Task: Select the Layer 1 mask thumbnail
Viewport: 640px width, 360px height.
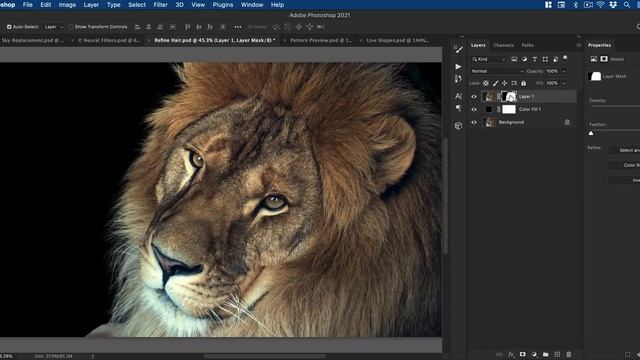Action: (x=509, y=97)
